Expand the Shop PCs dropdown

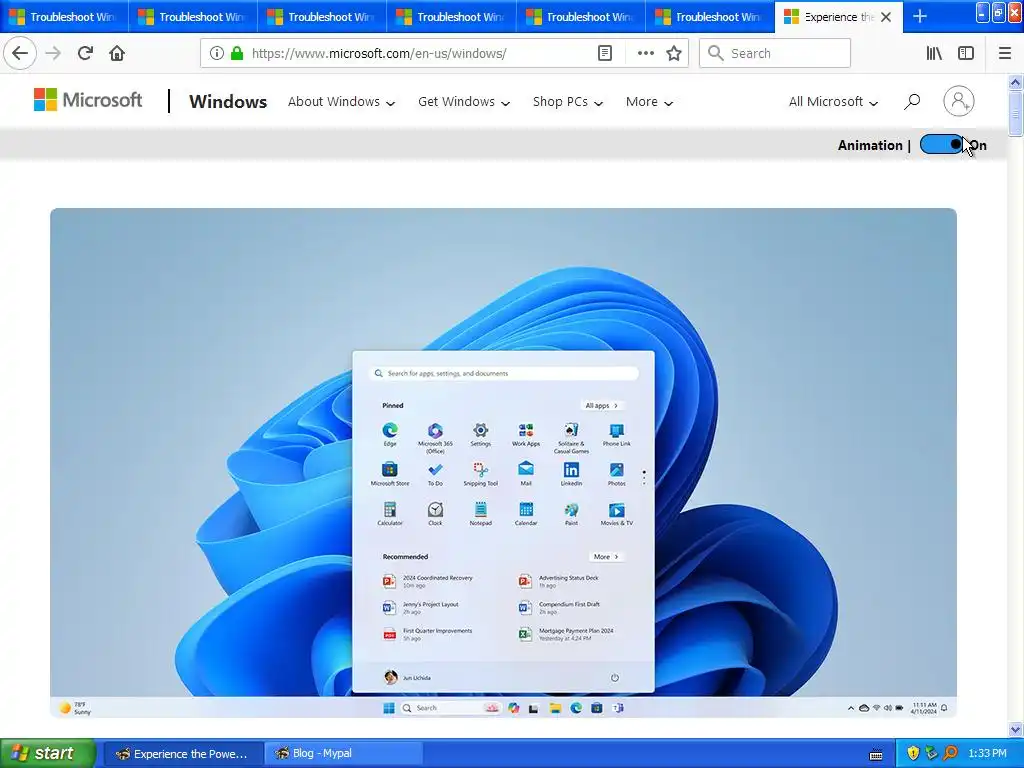(x=568, y=102)
